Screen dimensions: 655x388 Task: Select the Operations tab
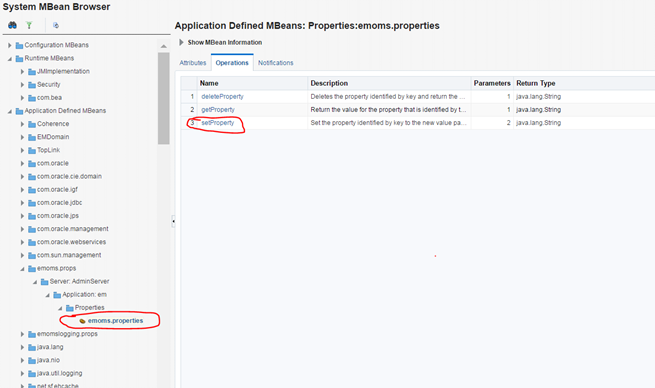(232, 63)
